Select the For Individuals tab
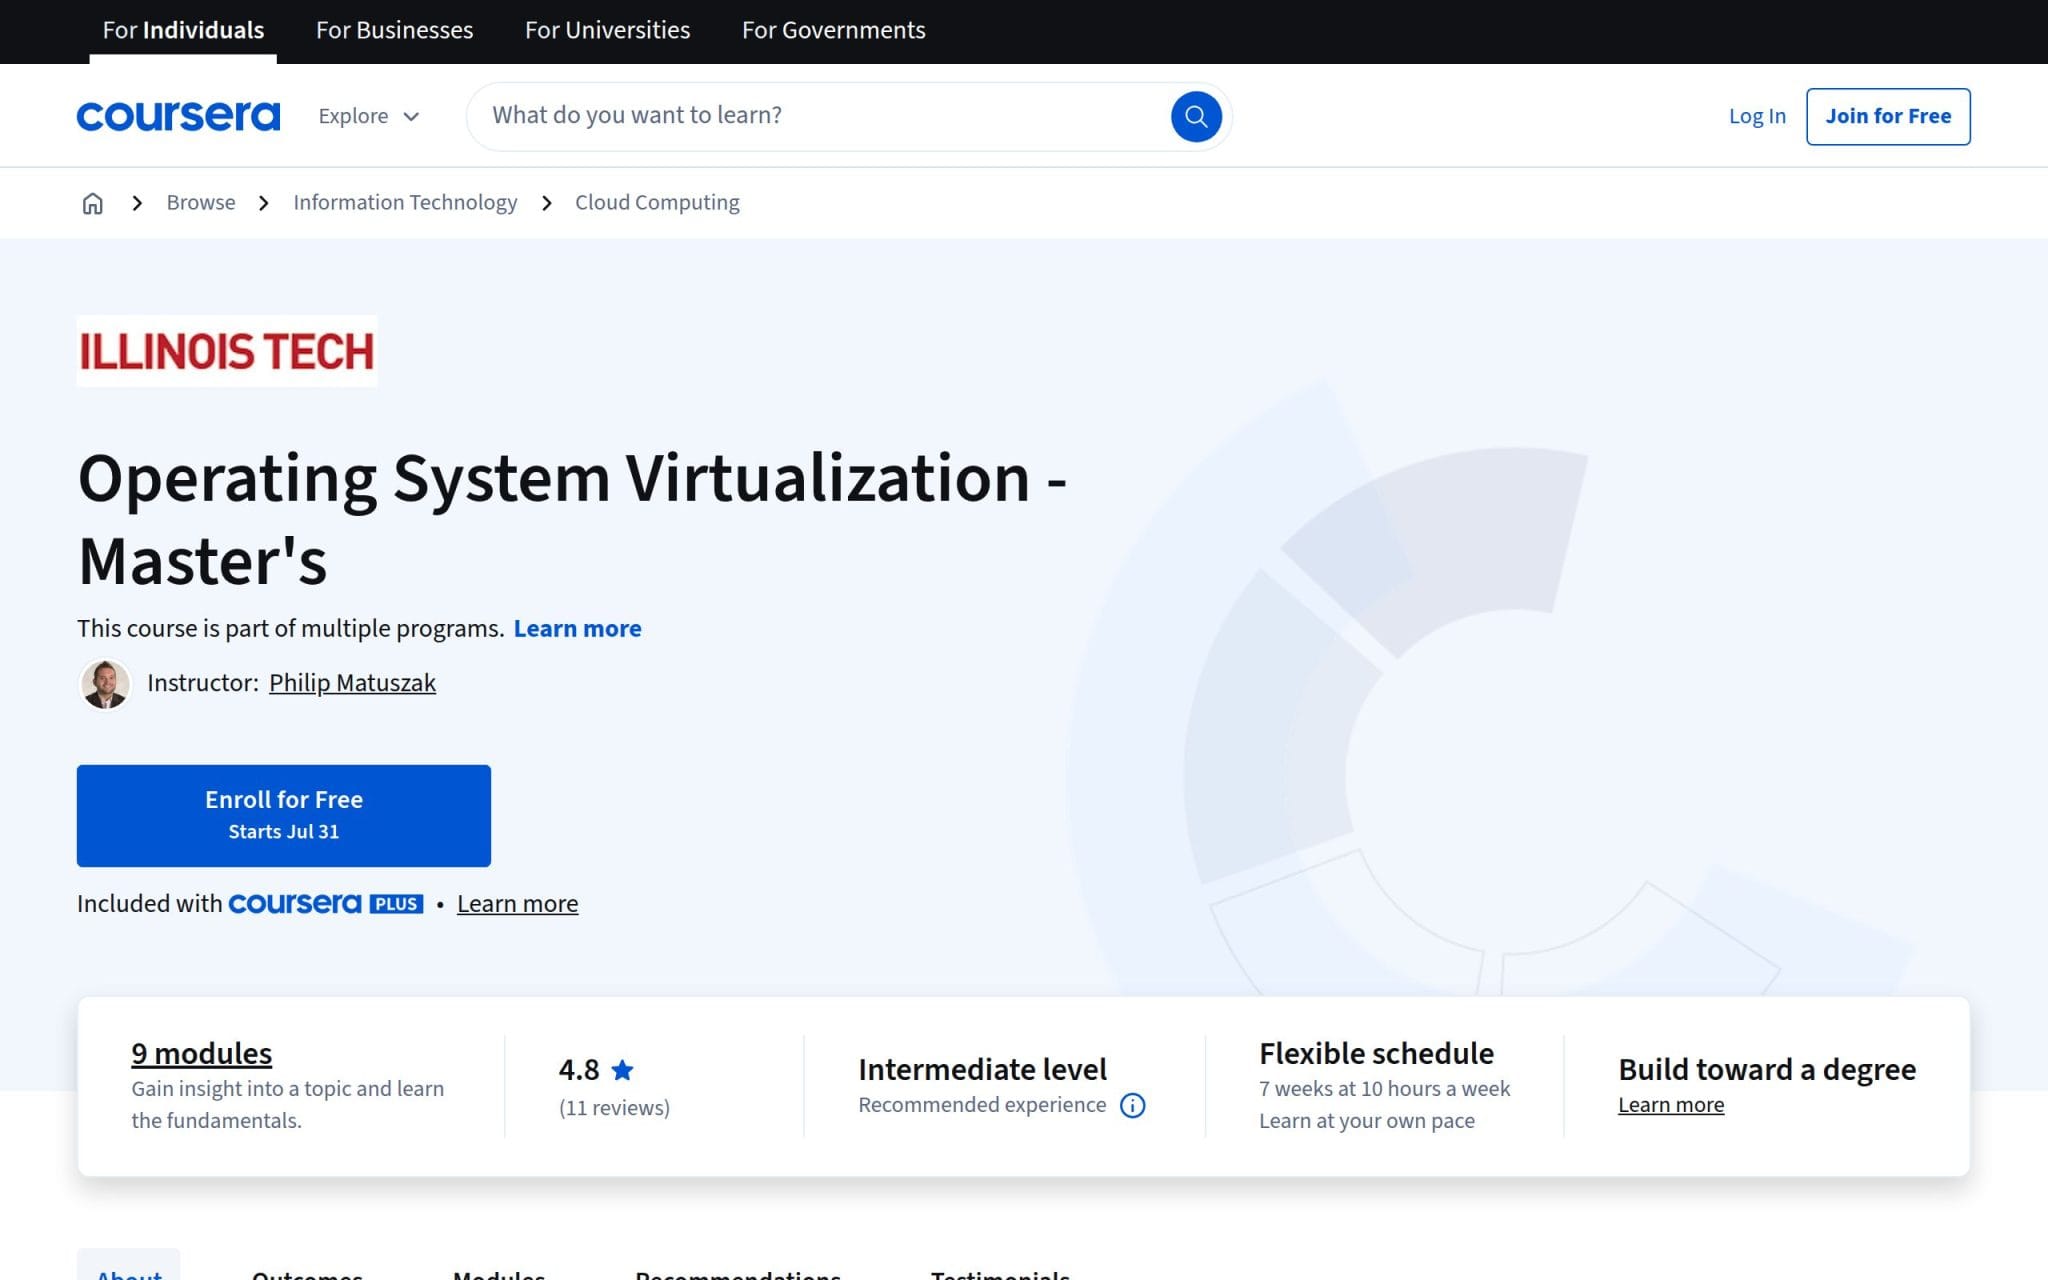 pos(183,30)
